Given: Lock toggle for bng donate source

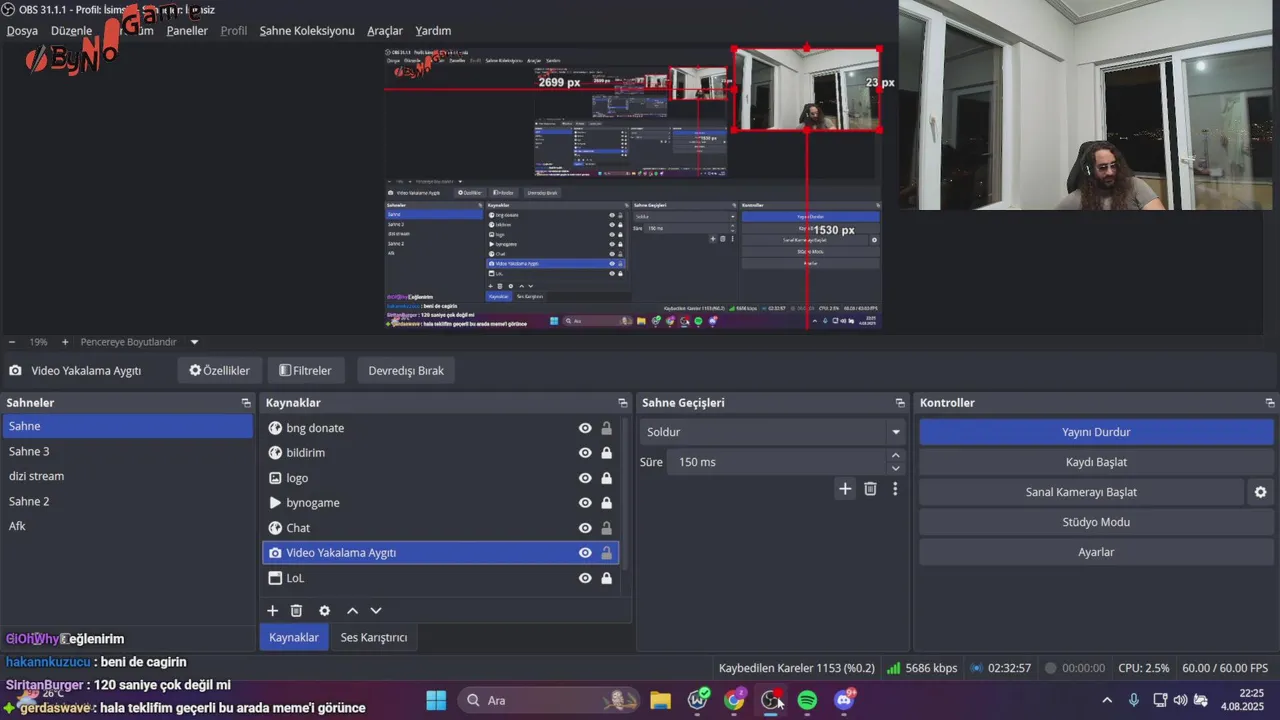Looking at the screenshot, I should (x=606, y=428).
